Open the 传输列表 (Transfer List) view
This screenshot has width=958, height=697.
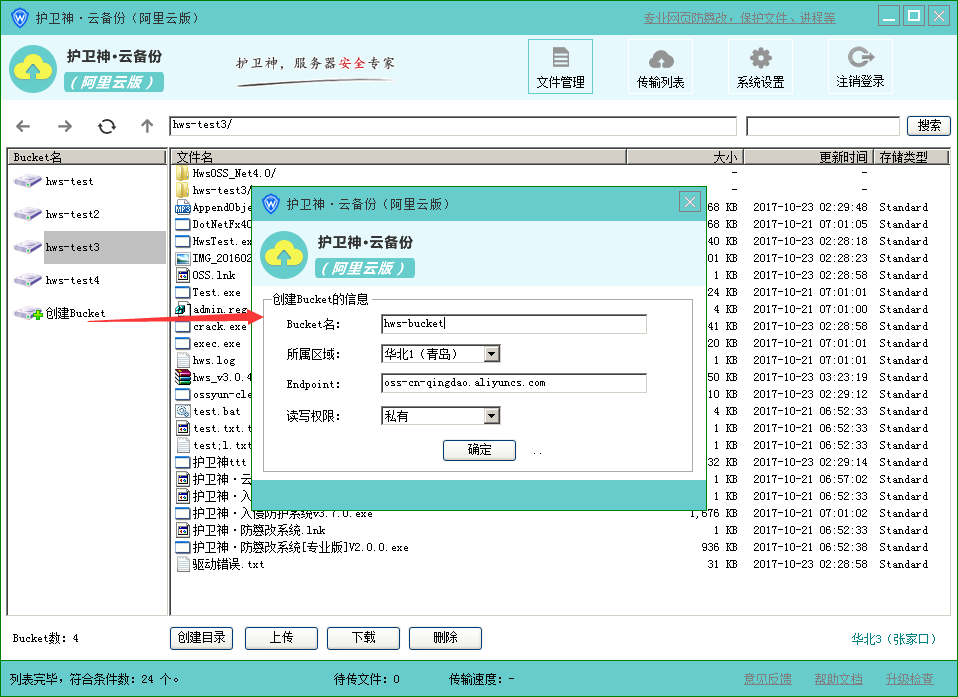coord(660,66)
